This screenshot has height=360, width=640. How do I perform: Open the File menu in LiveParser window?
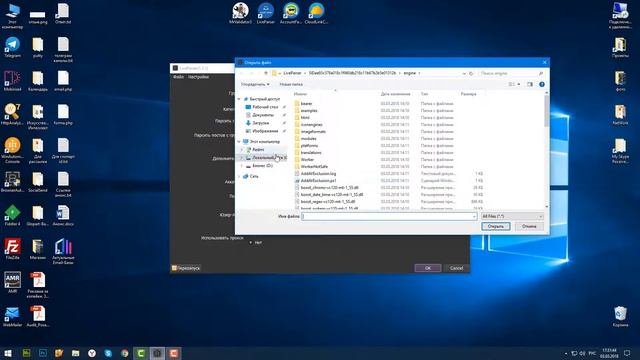pos(178,77)
